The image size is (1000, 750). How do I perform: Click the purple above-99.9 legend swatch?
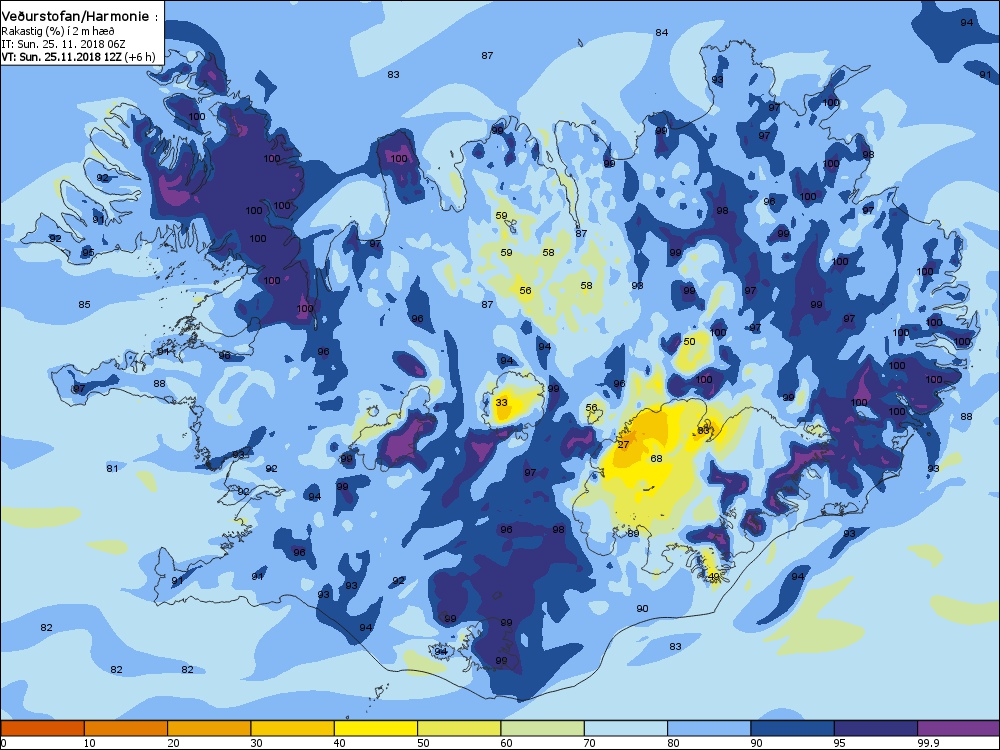[959, 728]
